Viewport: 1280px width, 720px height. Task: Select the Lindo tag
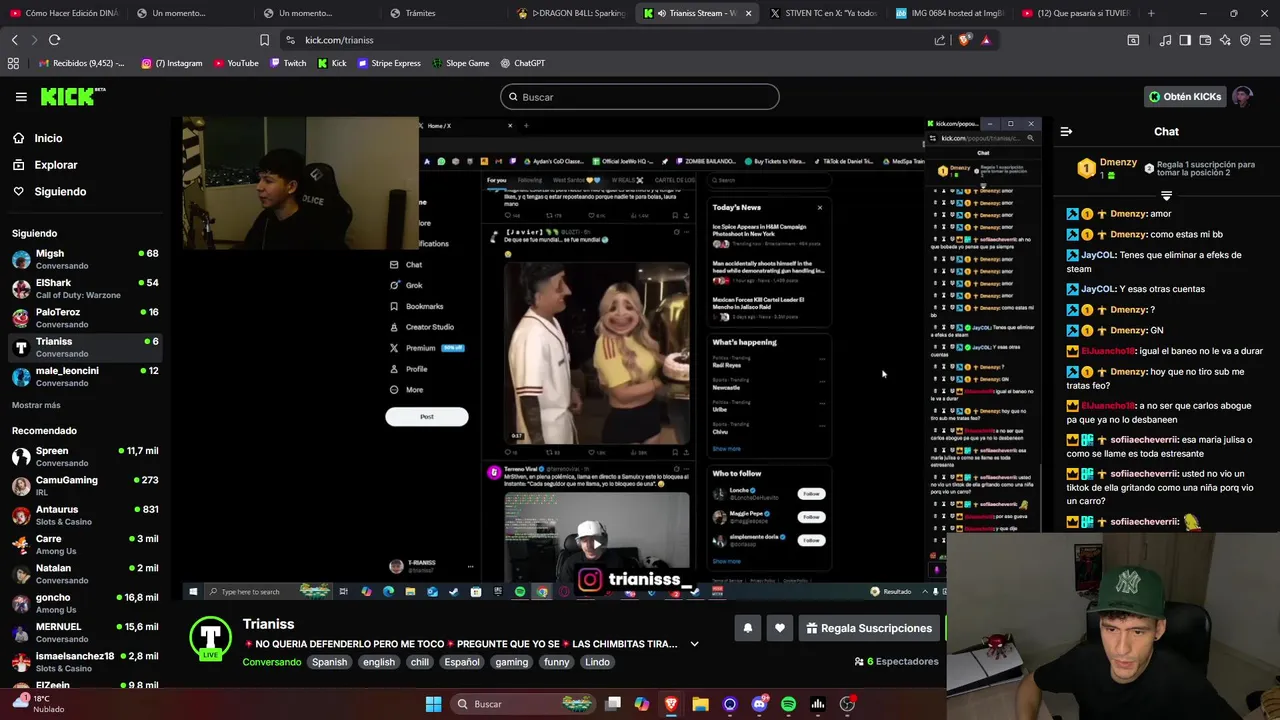pyautogui.click(x=597, y=662)
